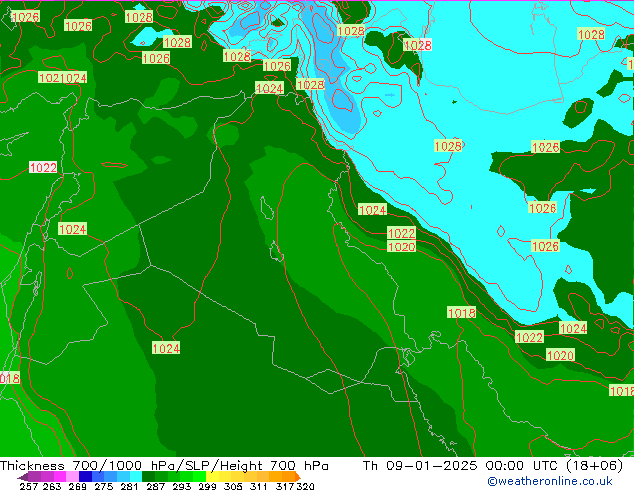Click the purple arrow at legend's left end
This screenshot has width=634, height=490.
click(23, 476)
